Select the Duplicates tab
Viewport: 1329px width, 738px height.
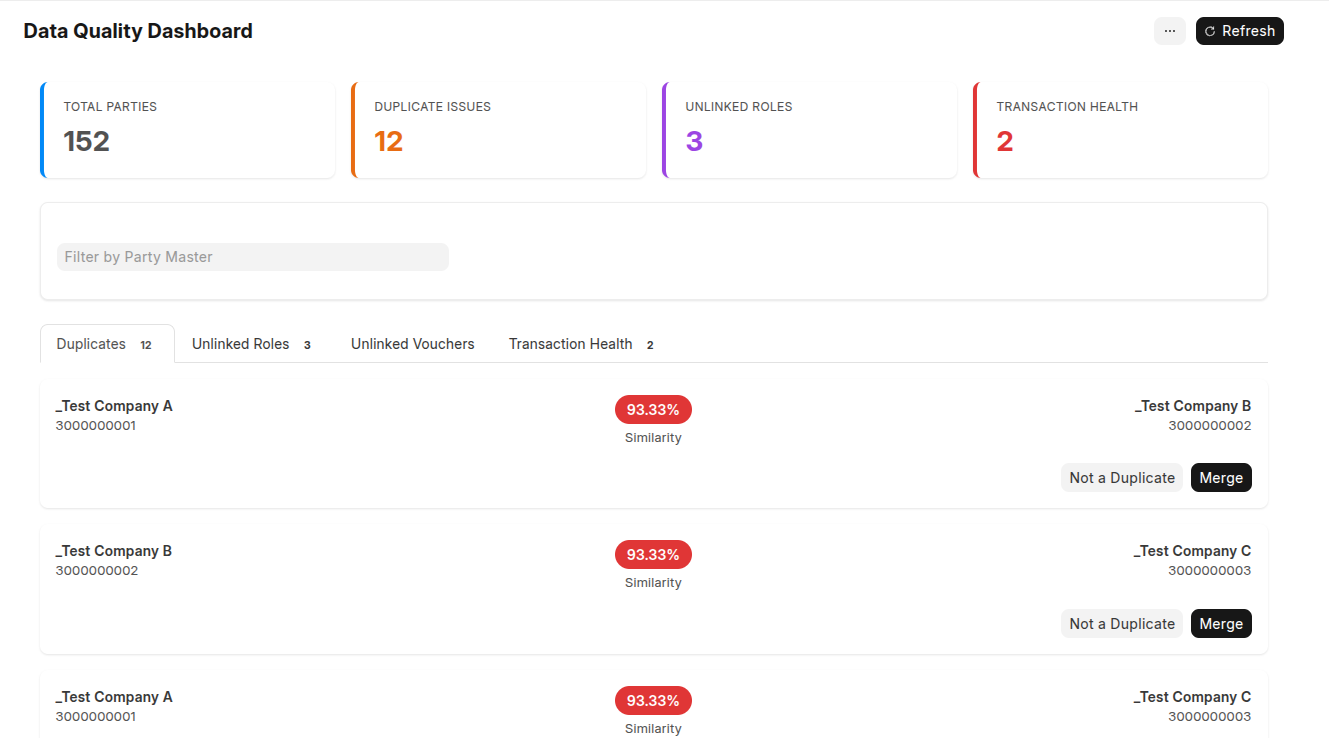click(x=106, y=344)
